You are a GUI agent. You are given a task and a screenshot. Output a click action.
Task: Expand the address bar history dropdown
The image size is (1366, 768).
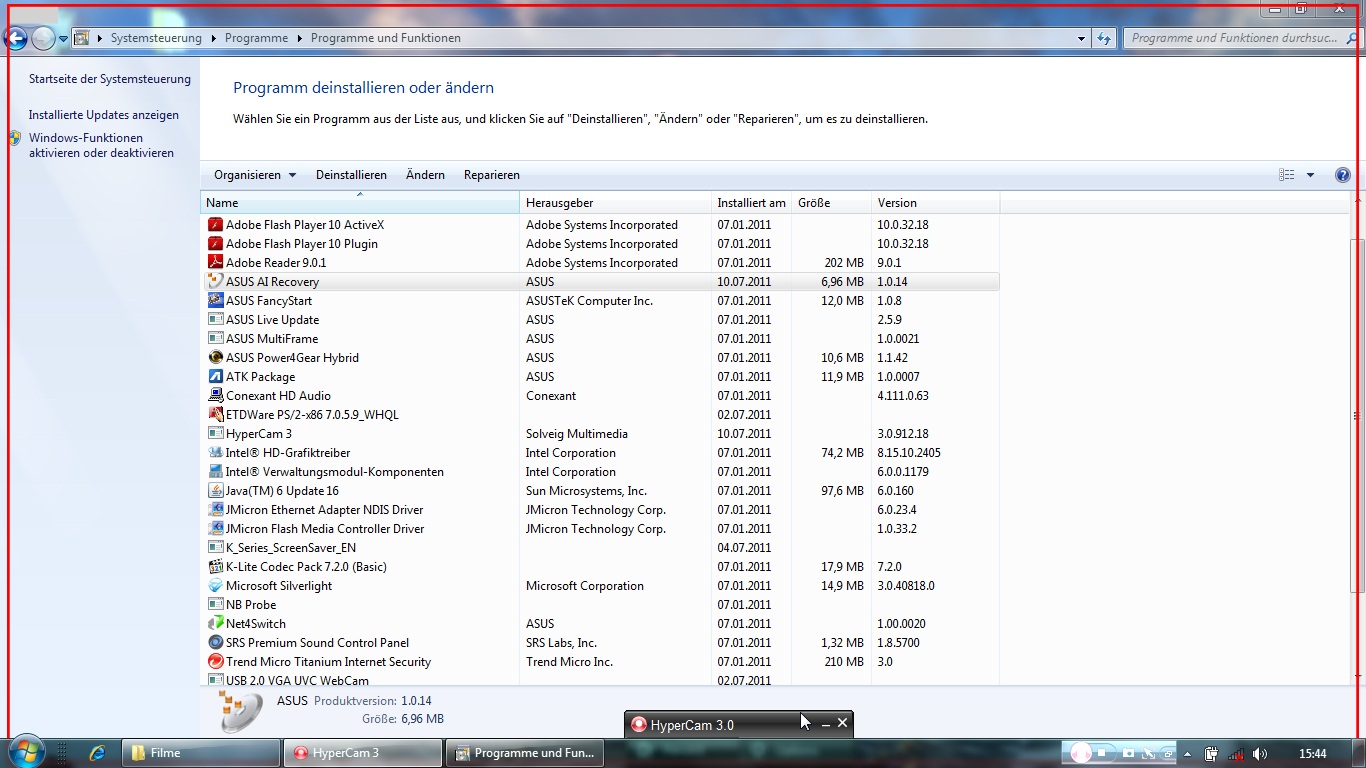click(1082, 38)
